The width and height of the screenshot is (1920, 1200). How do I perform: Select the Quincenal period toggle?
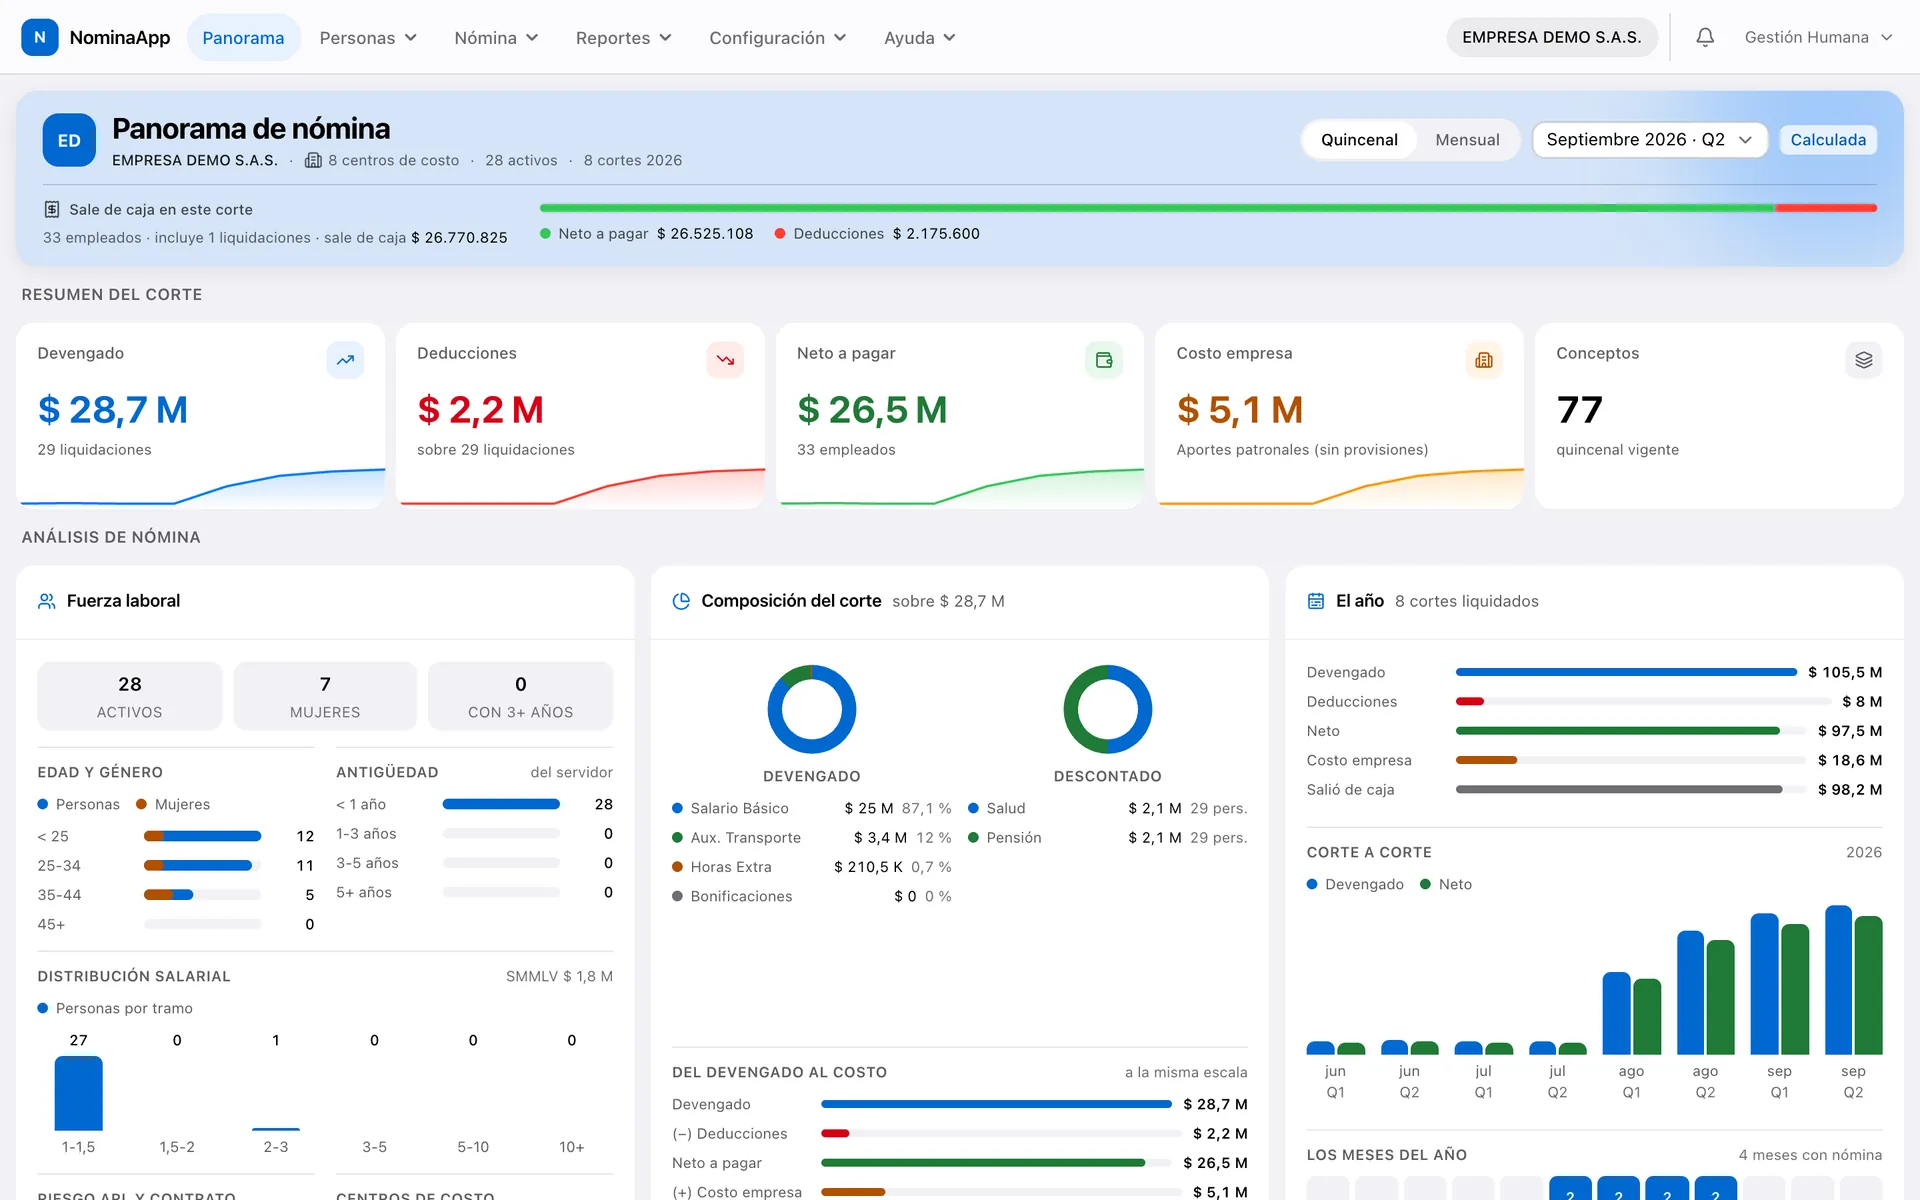tap(1359, 140)
